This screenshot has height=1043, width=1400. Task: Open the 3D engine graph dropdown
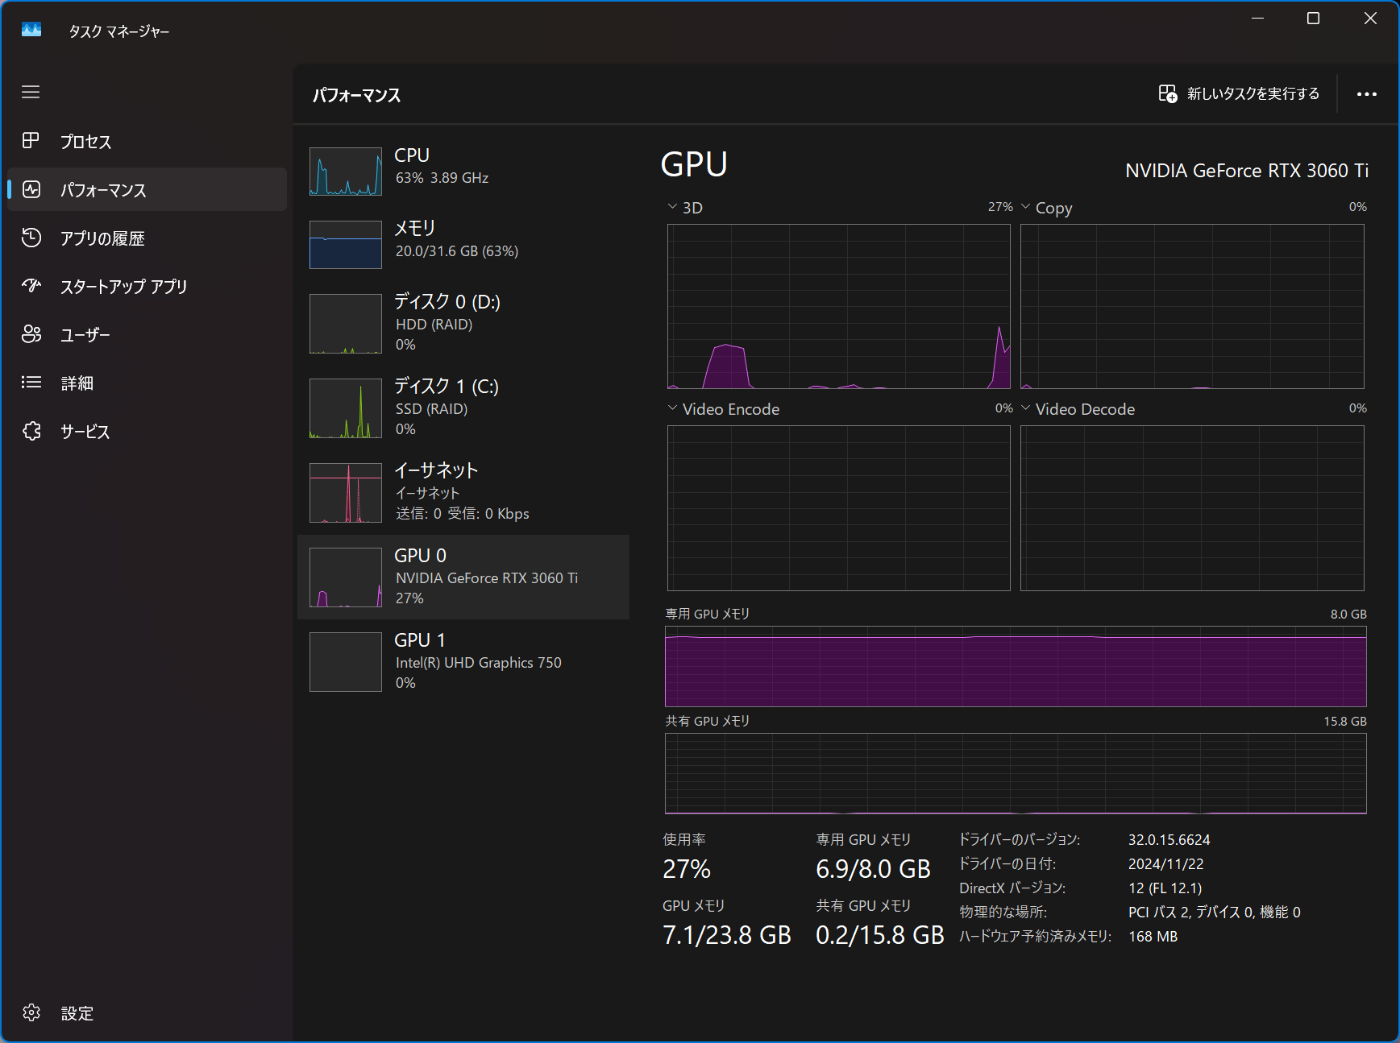pyautogui.click(x=685, y=208)
